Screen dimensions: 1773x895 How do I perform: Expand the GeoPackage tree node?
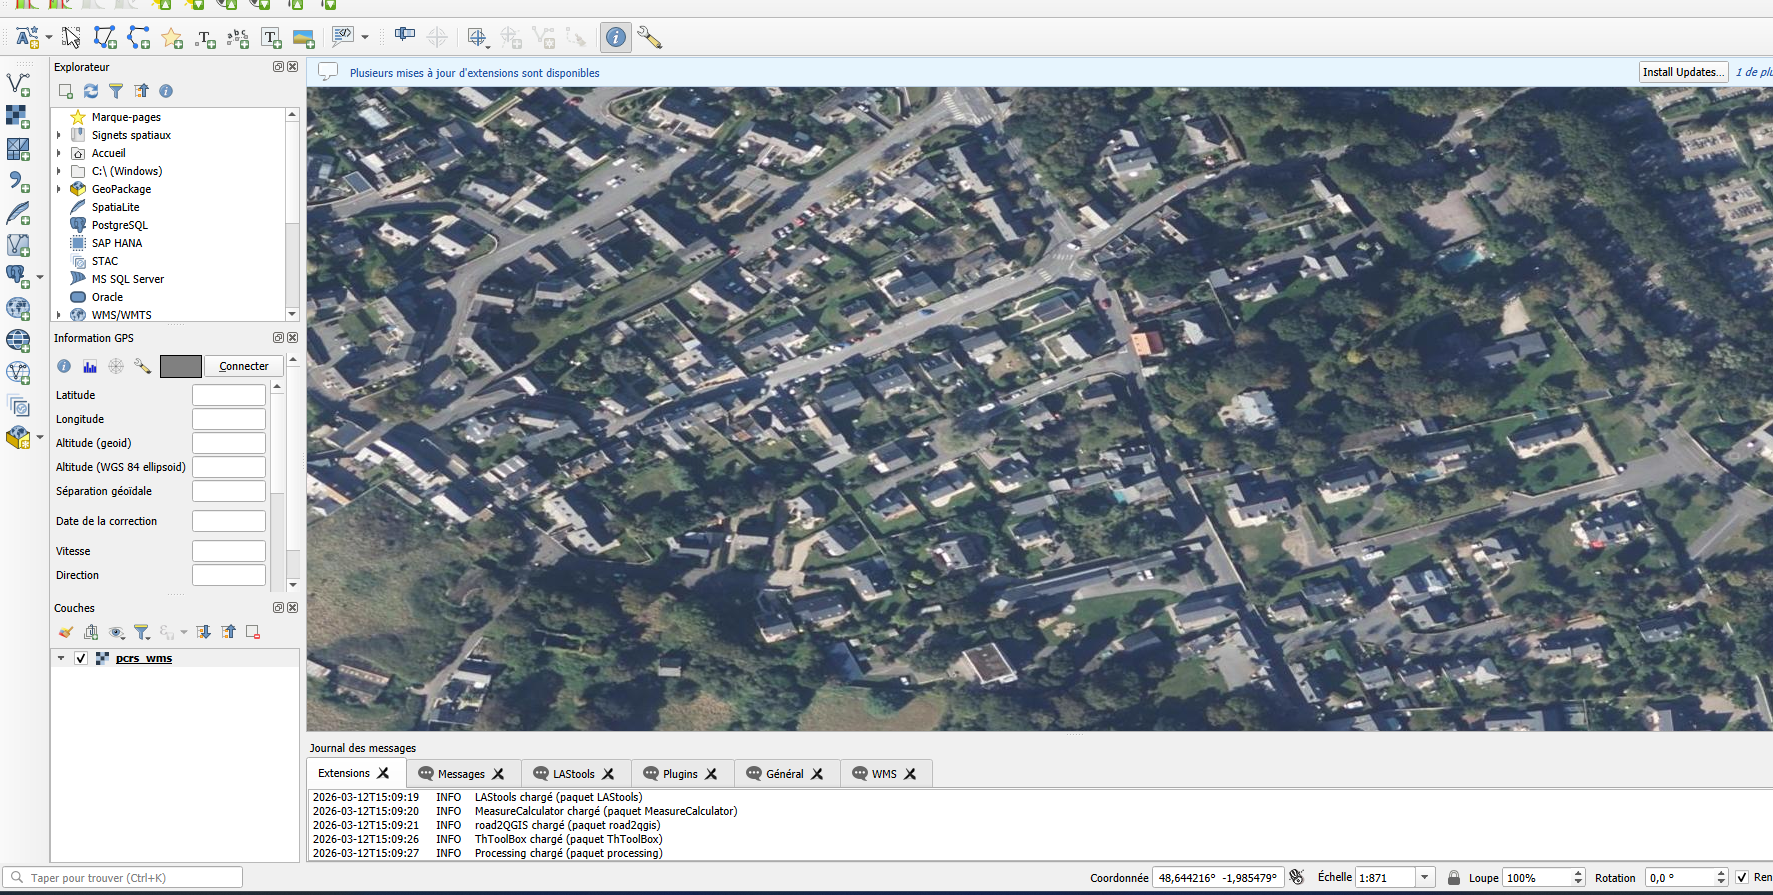59,189
